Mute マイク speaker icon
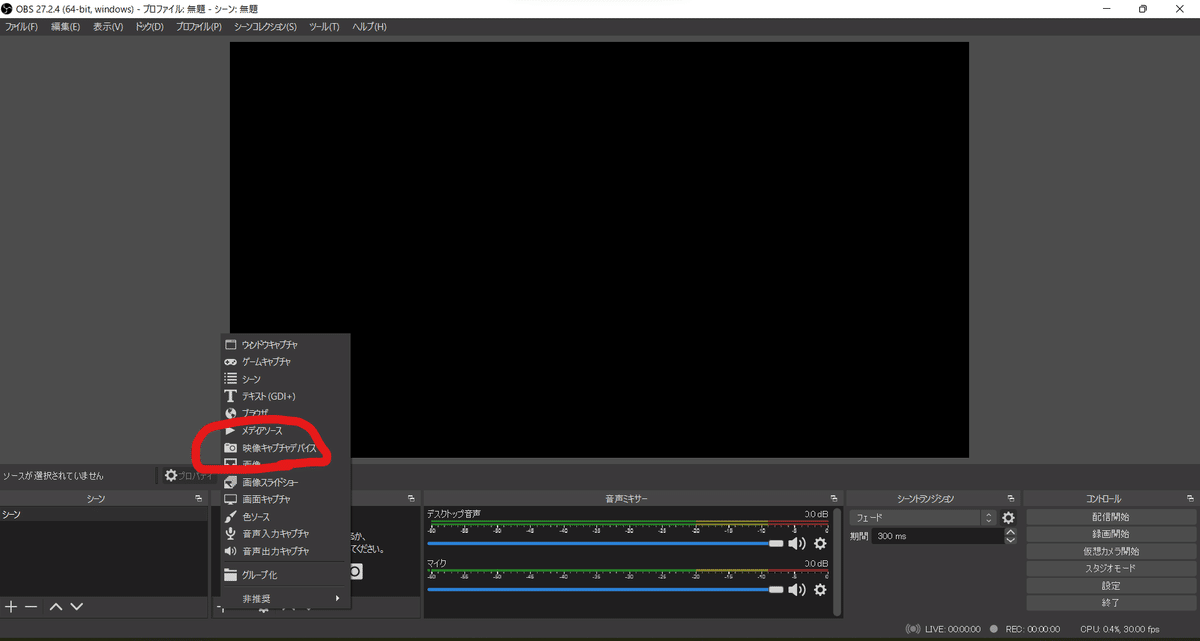Screen dimensions: 1200x641 [x=797, y=590]
